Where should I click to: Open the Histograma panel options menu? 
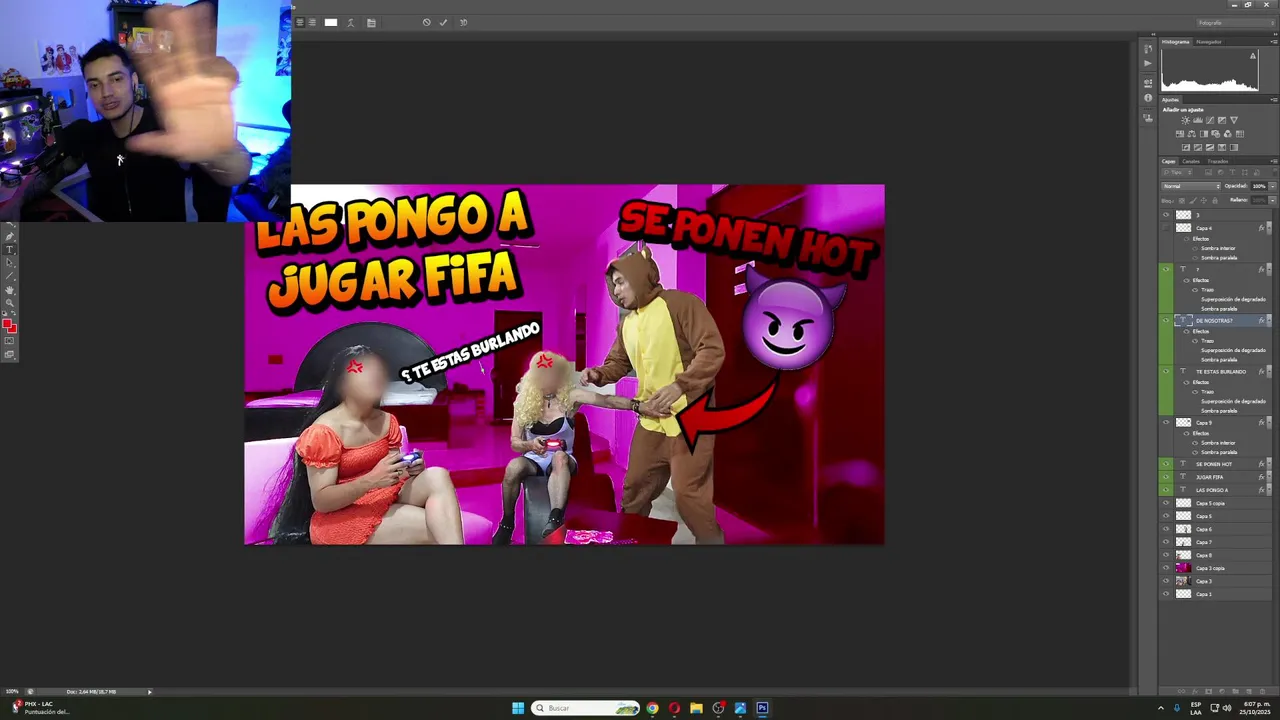1274,42
